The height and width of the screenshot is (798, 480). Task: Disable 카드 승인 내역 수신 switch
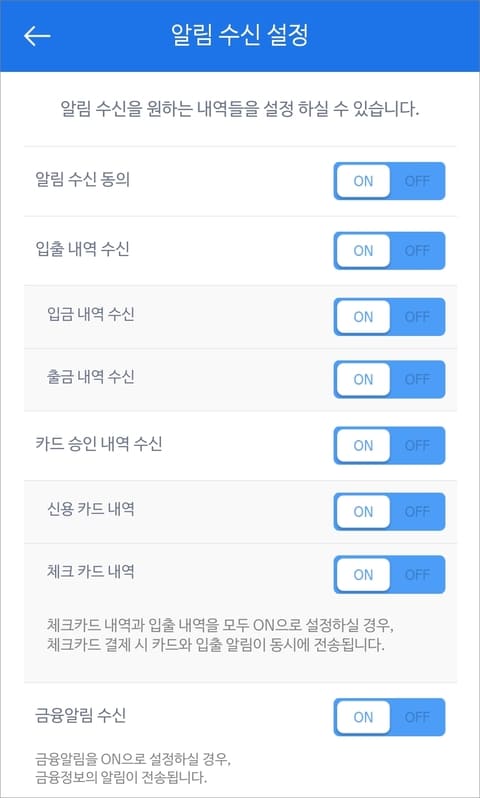[x=389, y=445]
